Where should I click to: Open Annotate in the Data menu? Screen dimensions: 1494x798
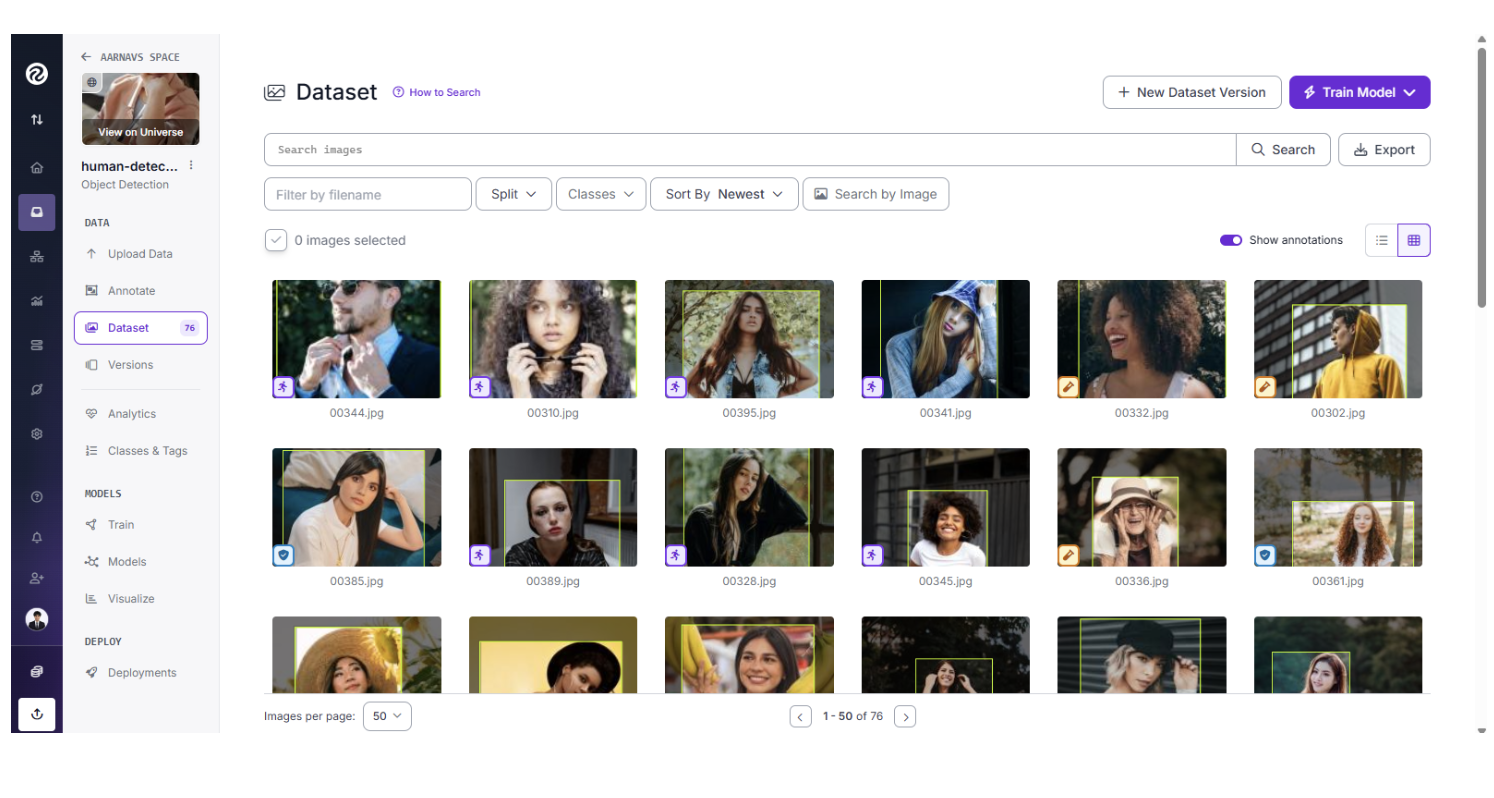point(131,291)
